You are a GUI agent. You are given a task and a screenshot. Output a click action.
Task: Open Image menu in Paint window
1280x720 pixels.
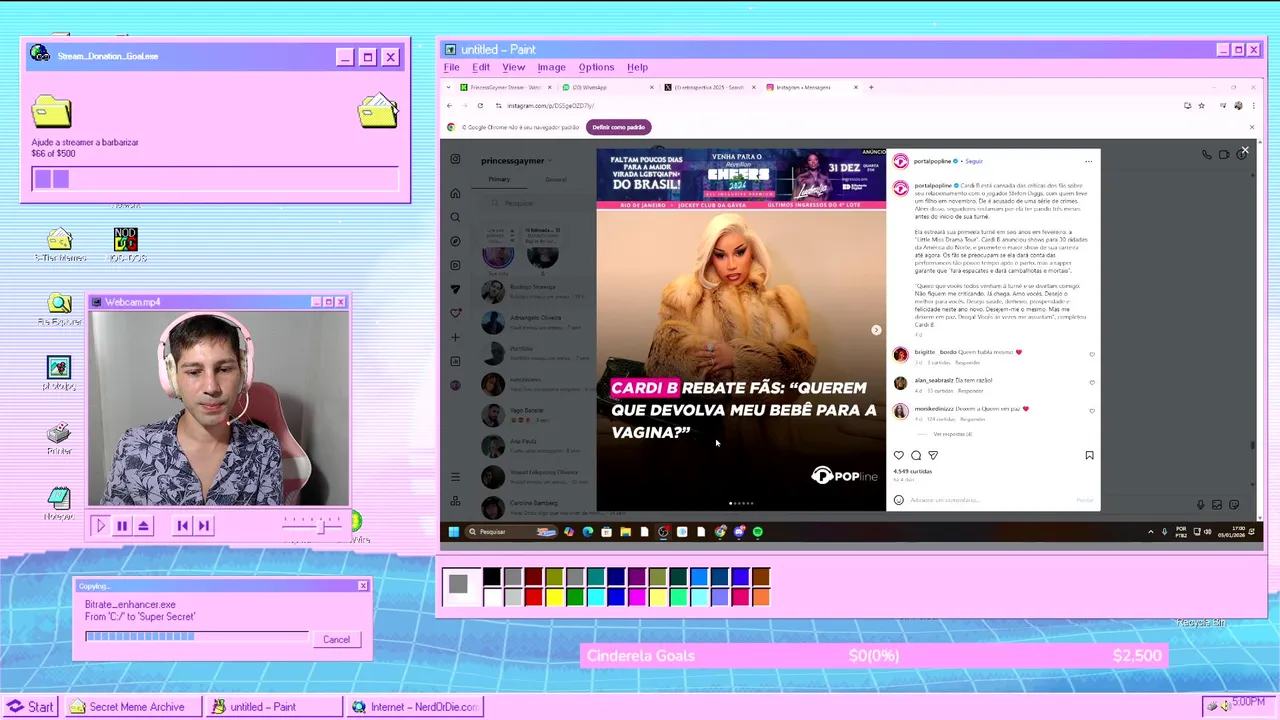[551, 67]
